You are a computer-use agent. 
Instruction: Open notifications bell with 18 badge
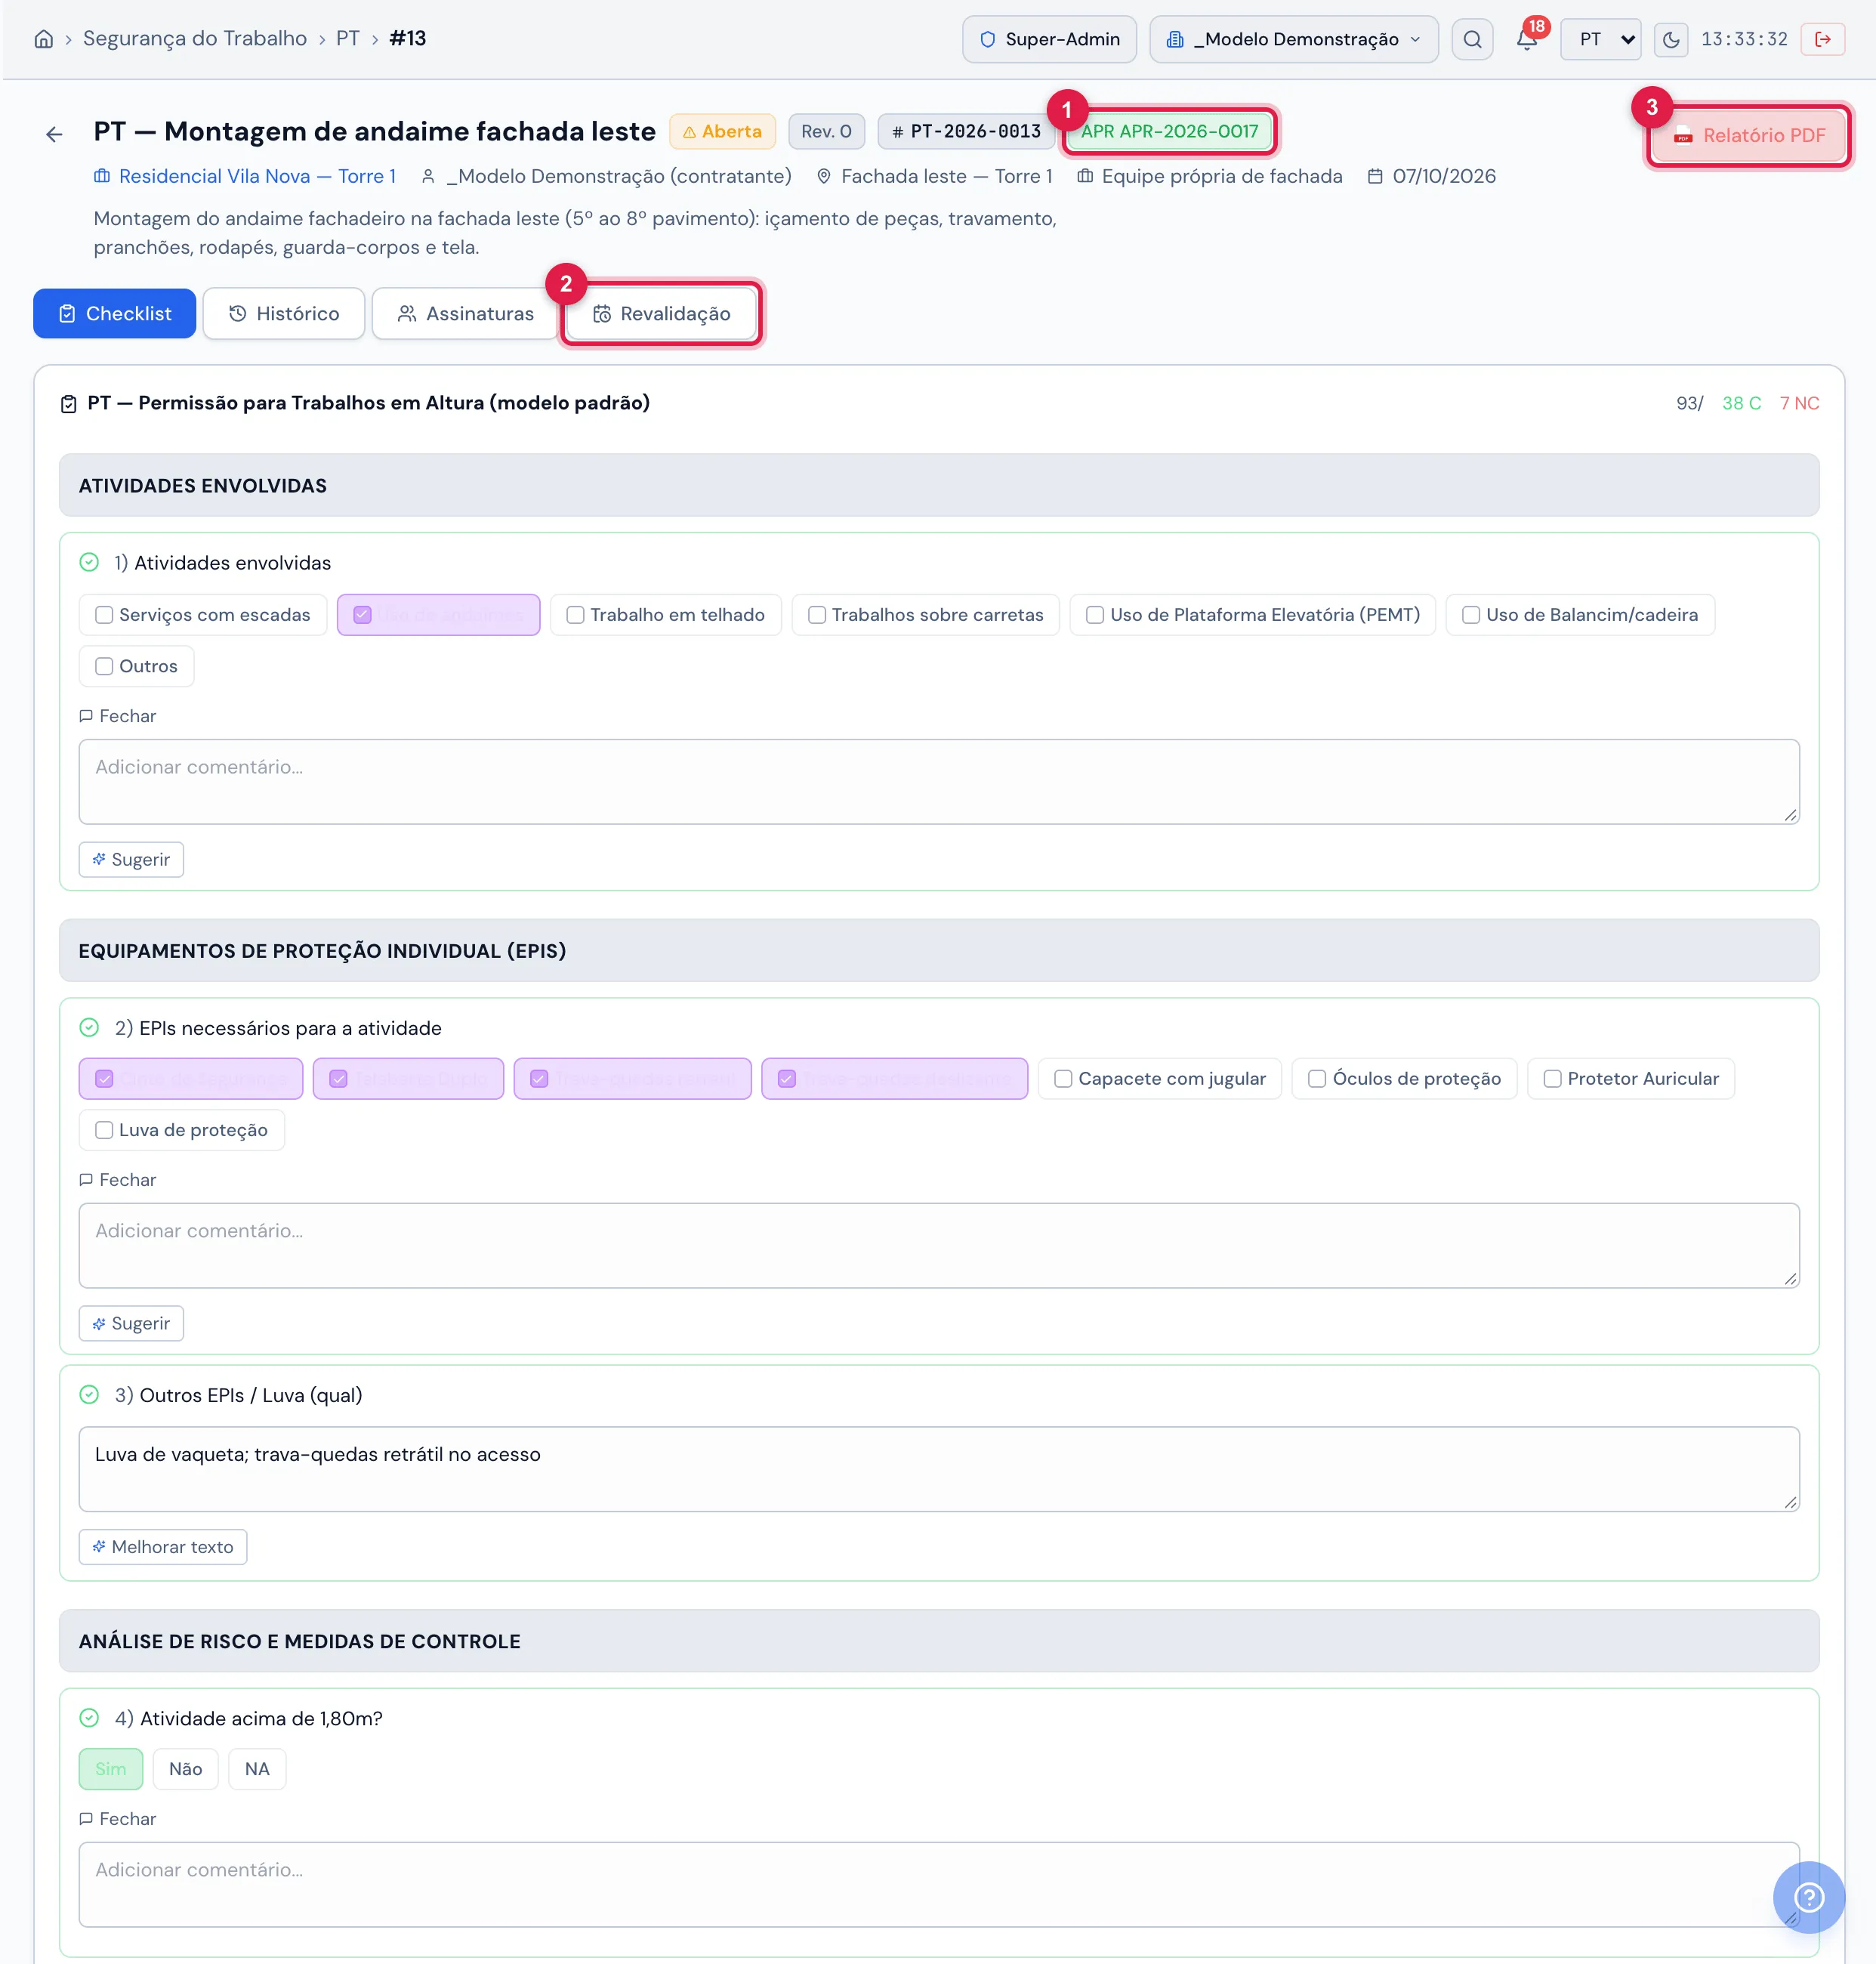[x=1526, y=39]
